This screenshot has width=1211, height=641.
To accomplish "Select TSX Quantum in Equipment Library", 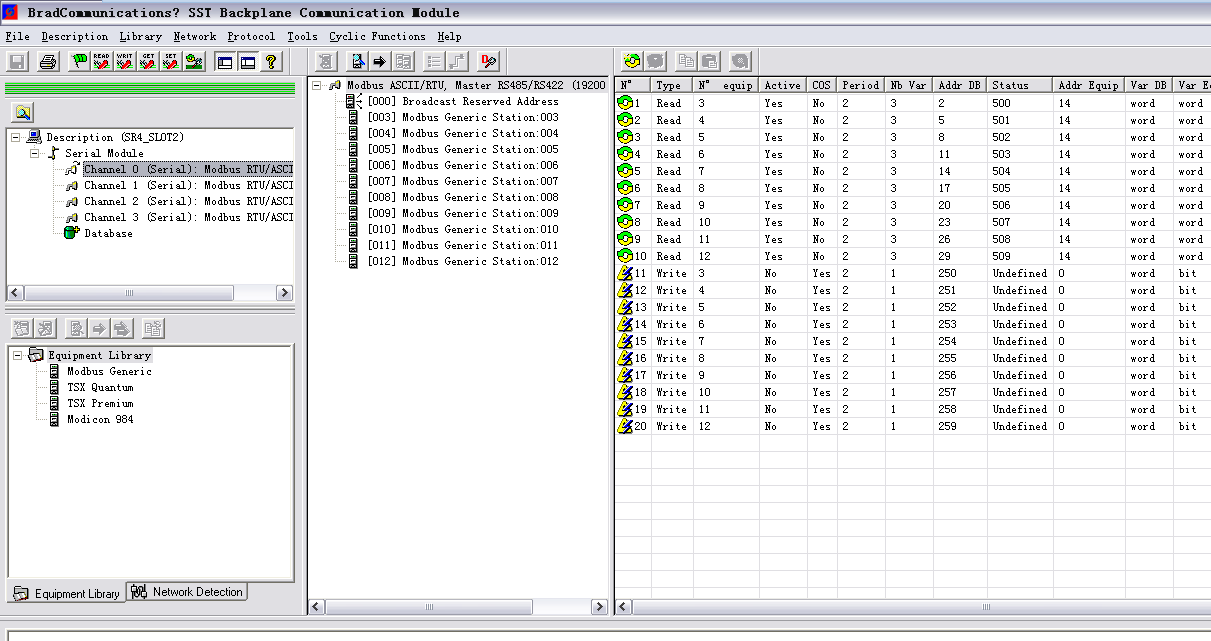I will click(x=100, y=387).
